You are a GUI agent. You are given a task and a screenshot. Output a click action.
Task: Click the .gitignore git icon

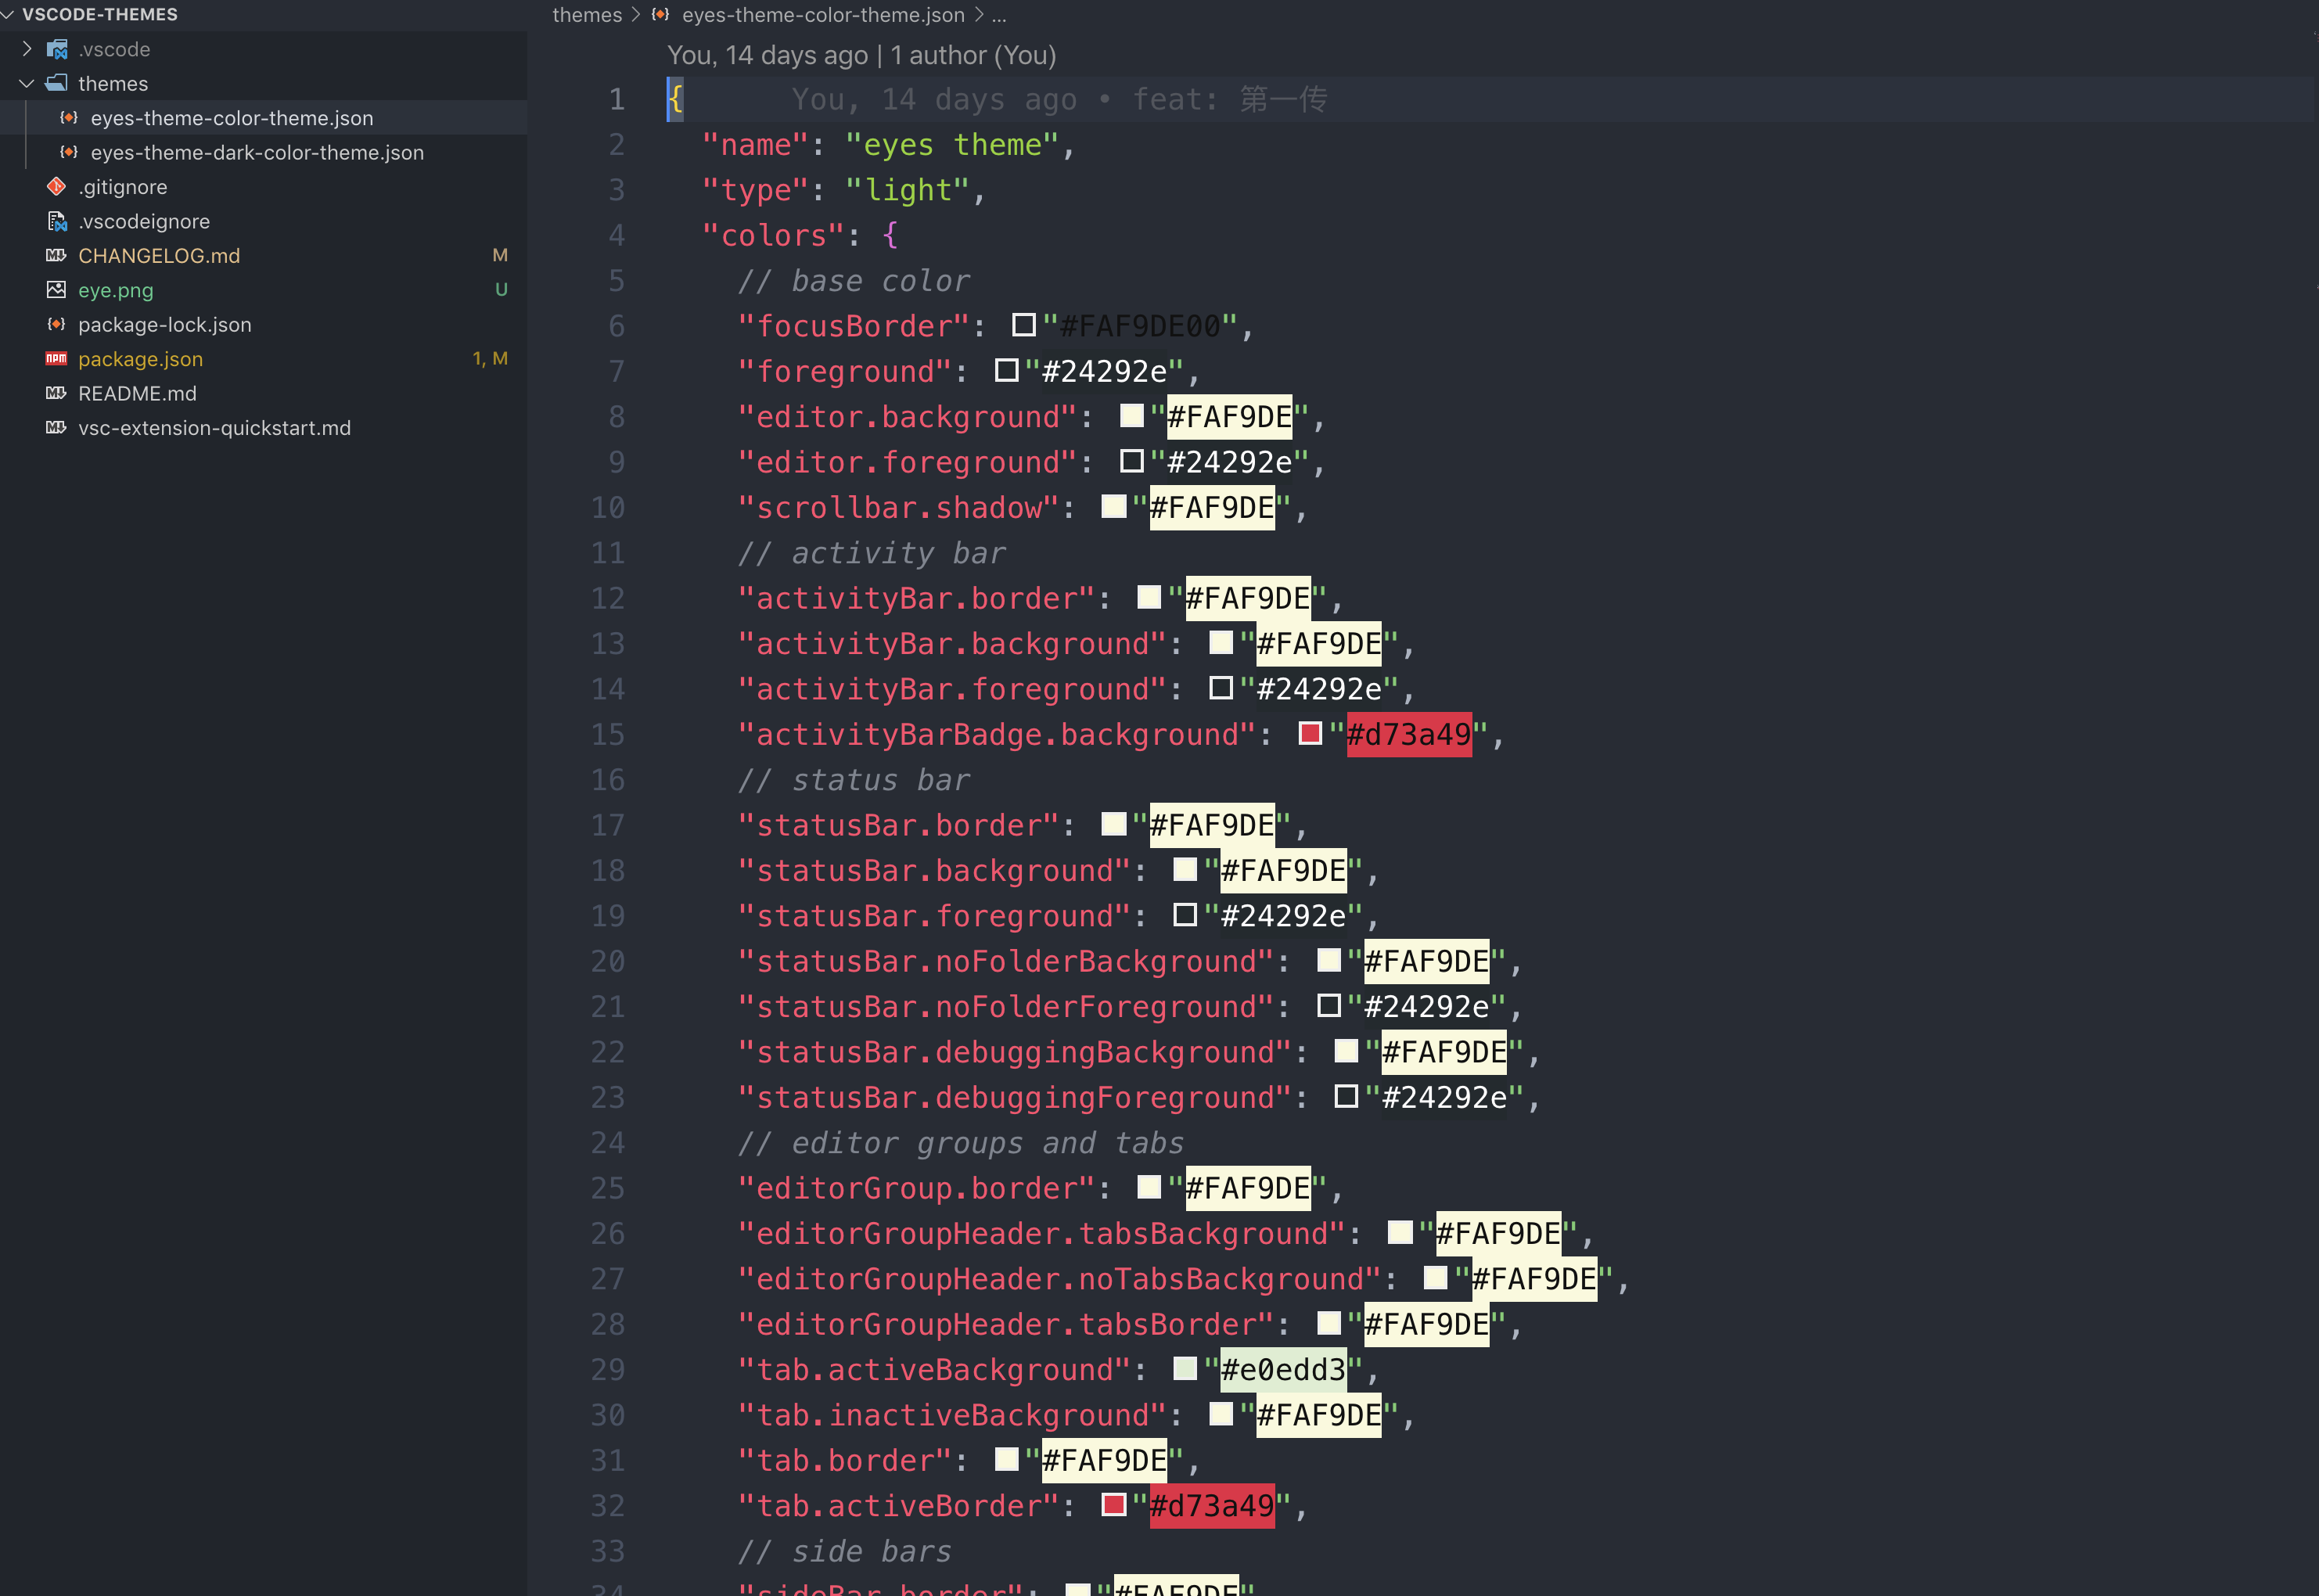pyautogui.click(x=57, y=187)
